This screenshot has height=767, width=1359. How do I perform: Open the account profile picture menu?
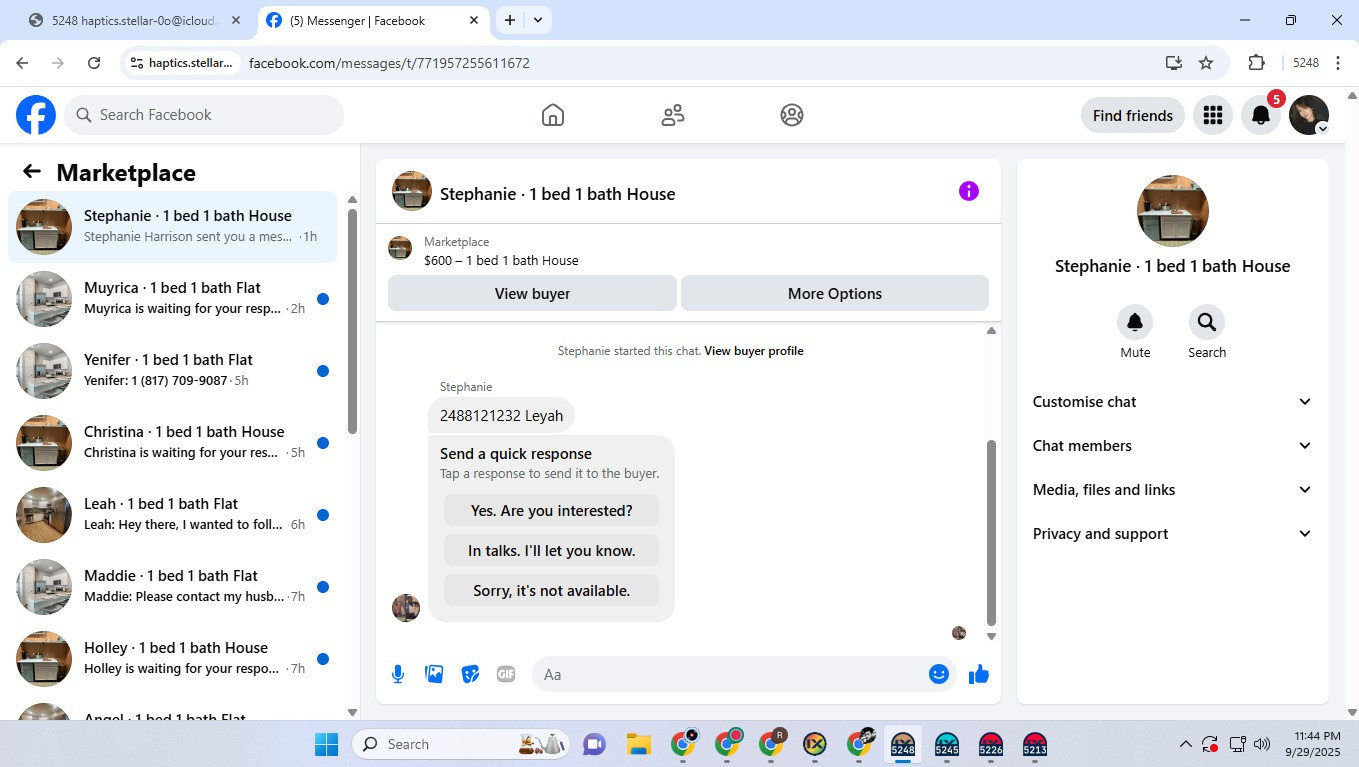[x=1309, y=115]
